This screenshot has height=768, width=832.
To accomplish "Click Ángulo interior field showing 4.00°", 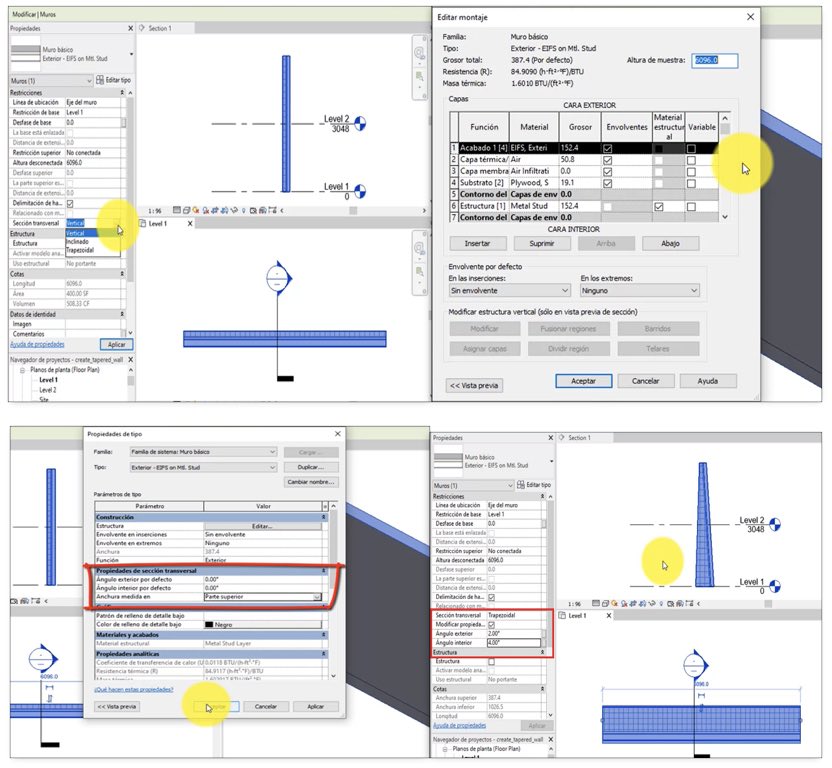I will pos(514,642).
